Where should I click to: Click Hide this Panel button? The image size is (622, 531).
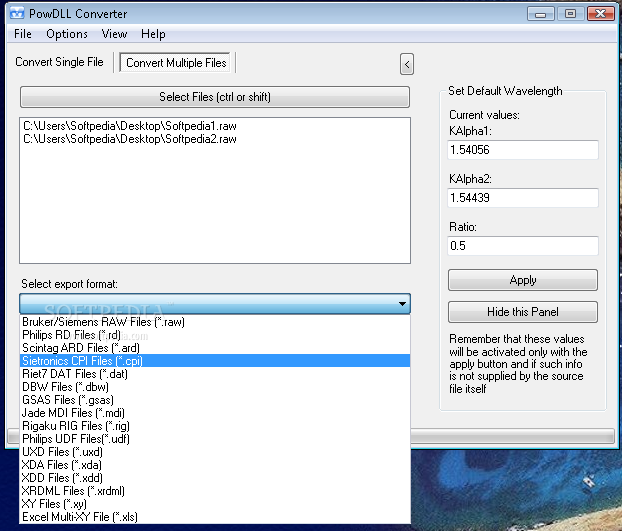[522, 312]
